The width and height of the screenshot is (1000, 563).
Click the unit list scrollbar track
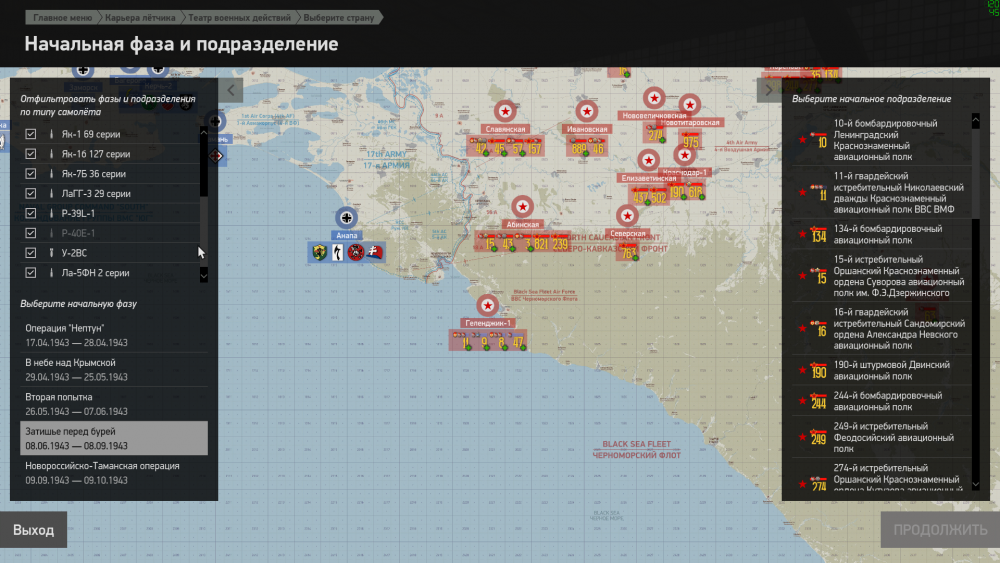(x=976, y=347)
